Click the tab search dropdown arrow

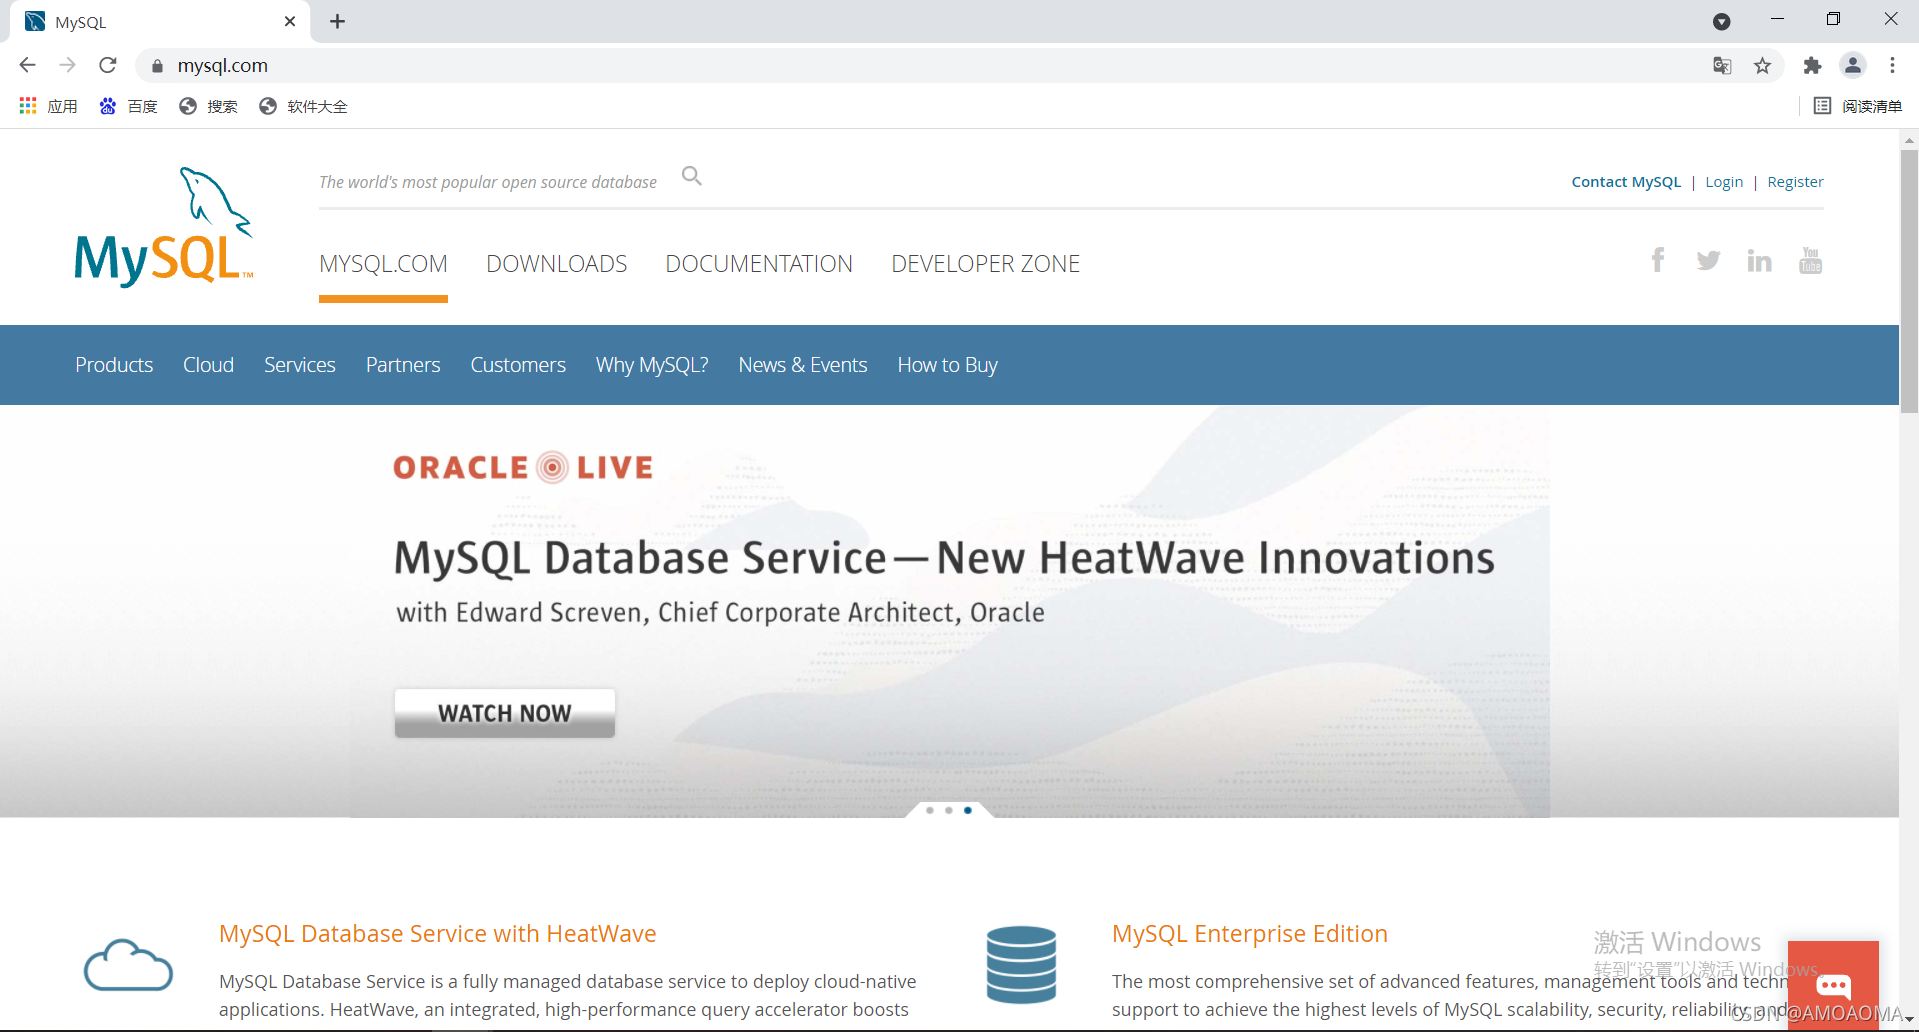pyautogui.click(x=1722, y=21)
